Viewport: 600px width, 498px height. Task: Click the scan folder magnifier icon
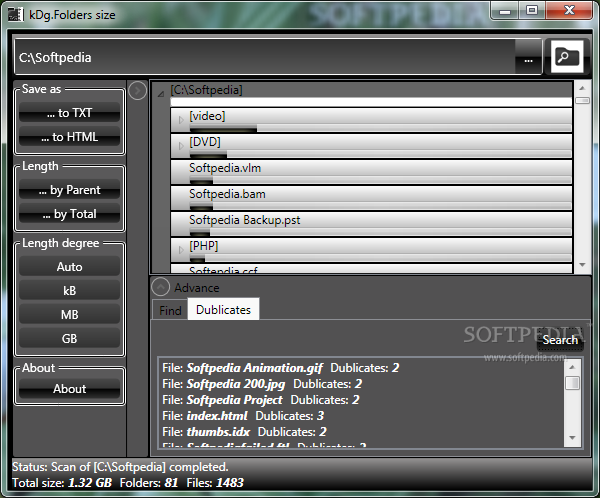coord(567,57)
